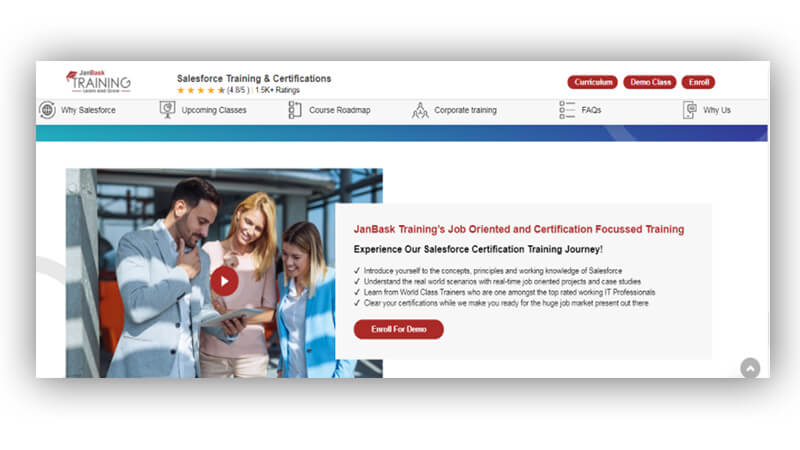800x450 pixels.
Task: Click the Course Roadmap icon
Action: tap(295, 110)
